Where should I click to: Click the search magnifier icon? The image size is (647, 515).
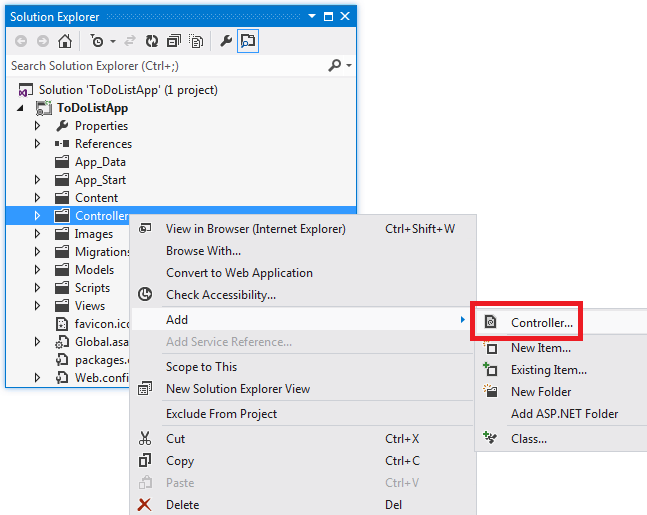335,65
